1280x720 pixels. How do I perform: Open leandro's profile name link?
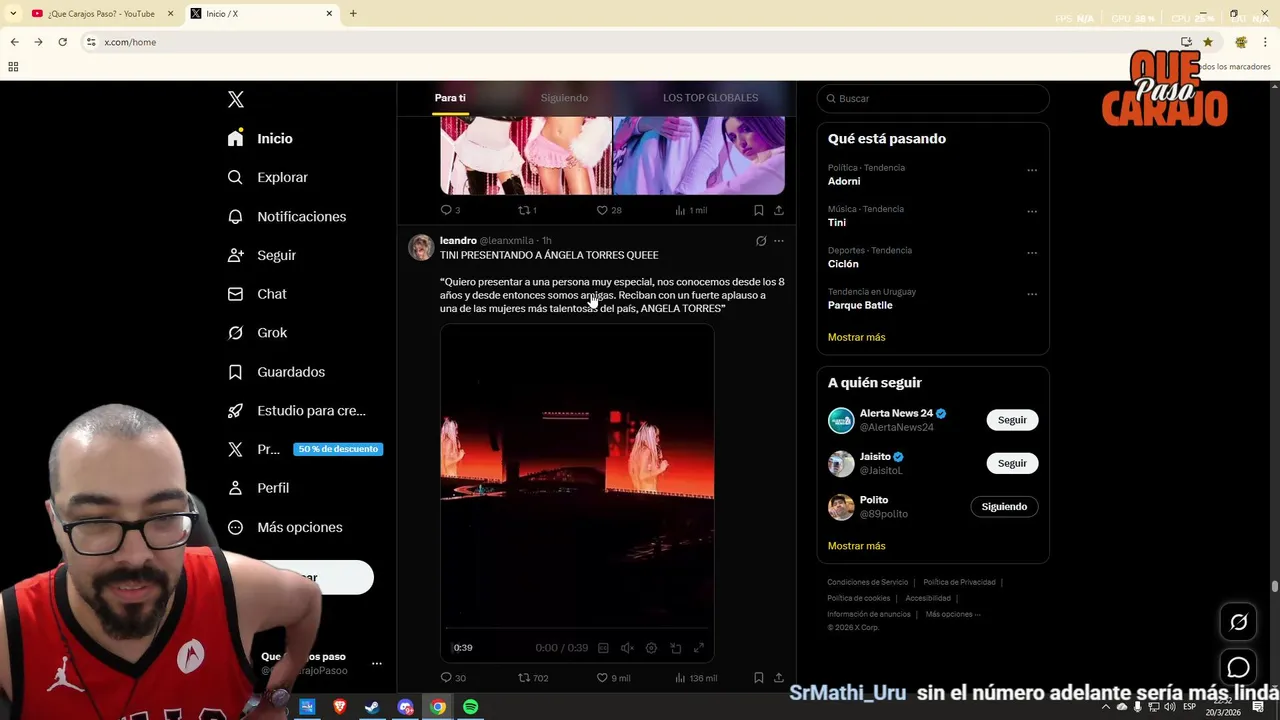tap(458, 241)
